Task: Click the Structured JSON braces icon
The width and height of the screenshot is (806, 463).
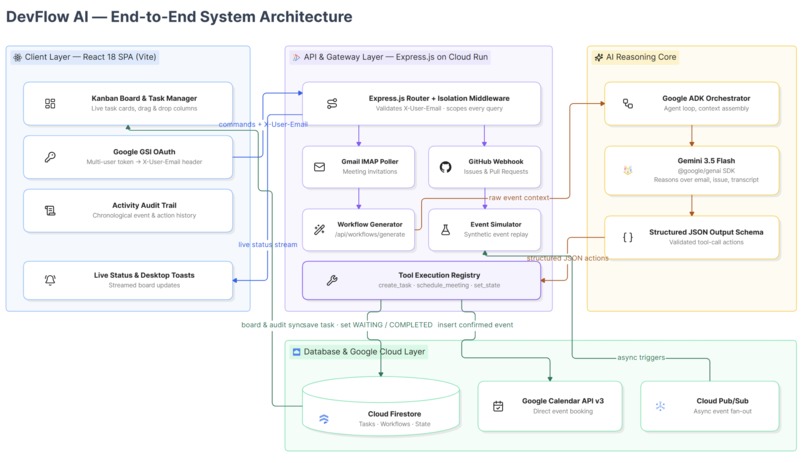Action: click(x=628, y=237)
